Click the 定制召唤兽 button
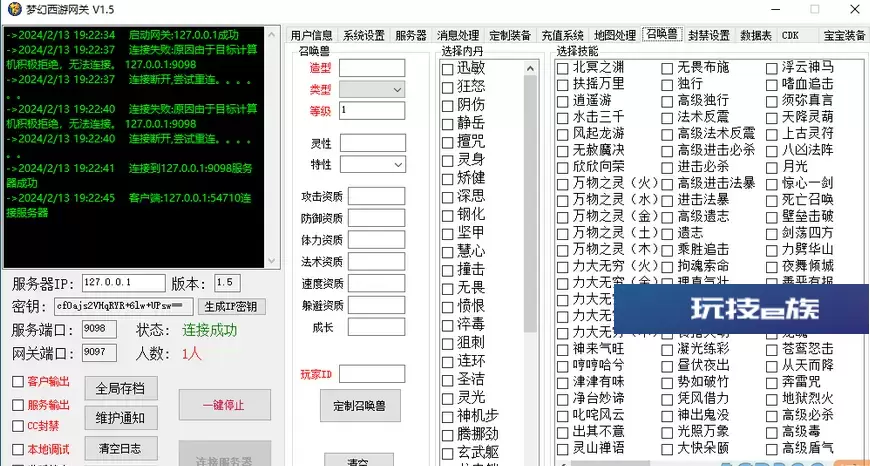 360,406
